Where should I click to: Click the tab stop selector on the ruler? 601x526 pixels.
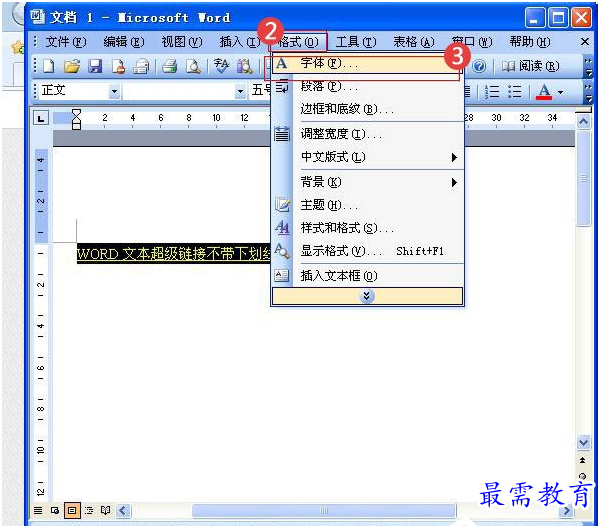point(41,118)
